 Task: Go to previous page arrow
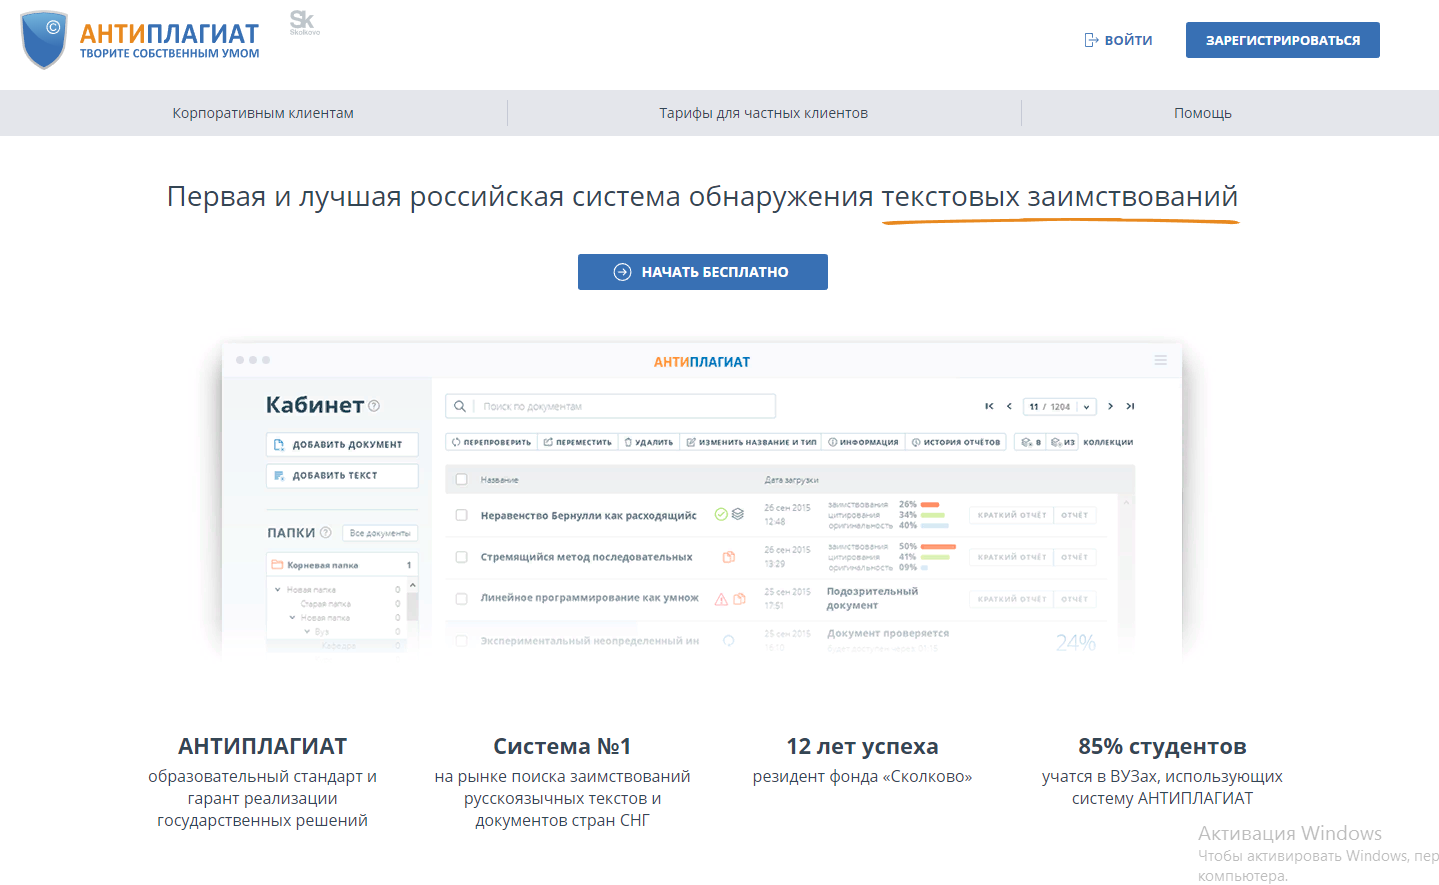[x=1009, y=406]
